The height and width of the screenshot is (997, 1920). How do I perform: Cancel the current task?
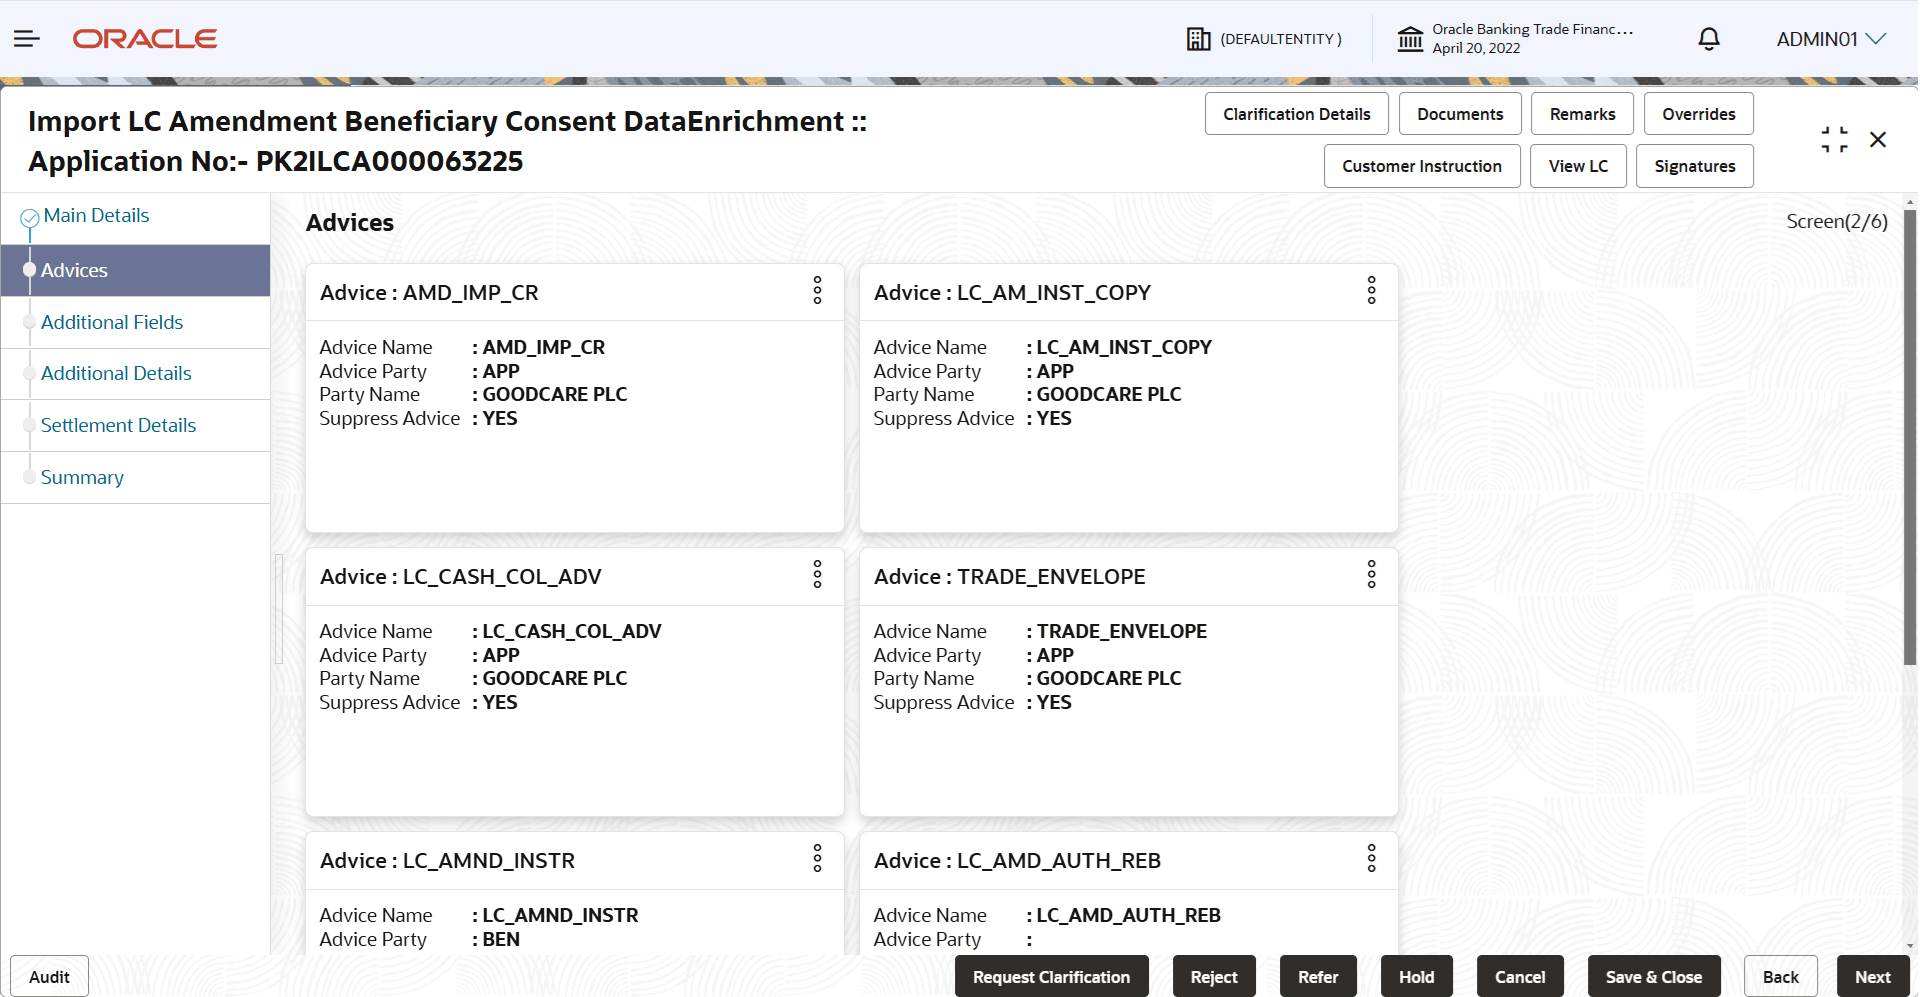point(1520,977)
